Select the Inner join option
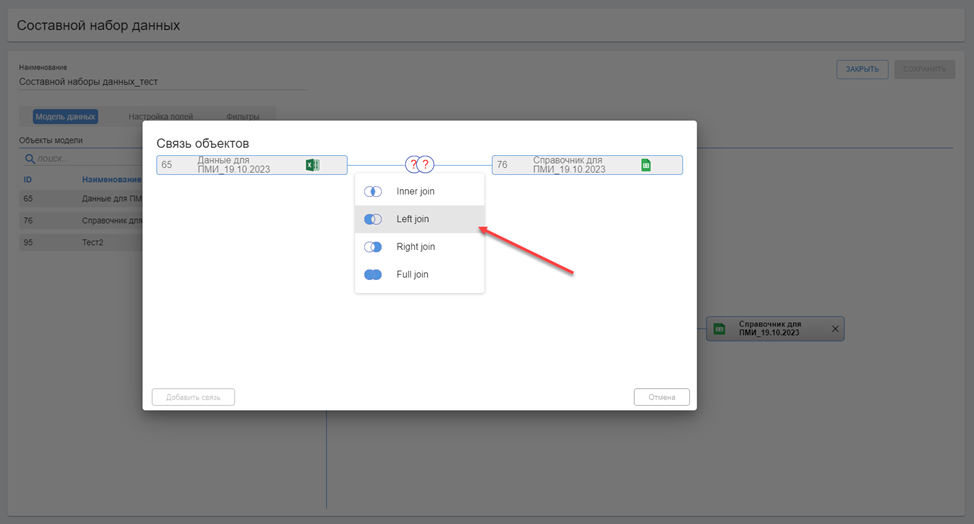Image resolution: width=974 pixels, height=524 pixels. (x=415, y=191)
